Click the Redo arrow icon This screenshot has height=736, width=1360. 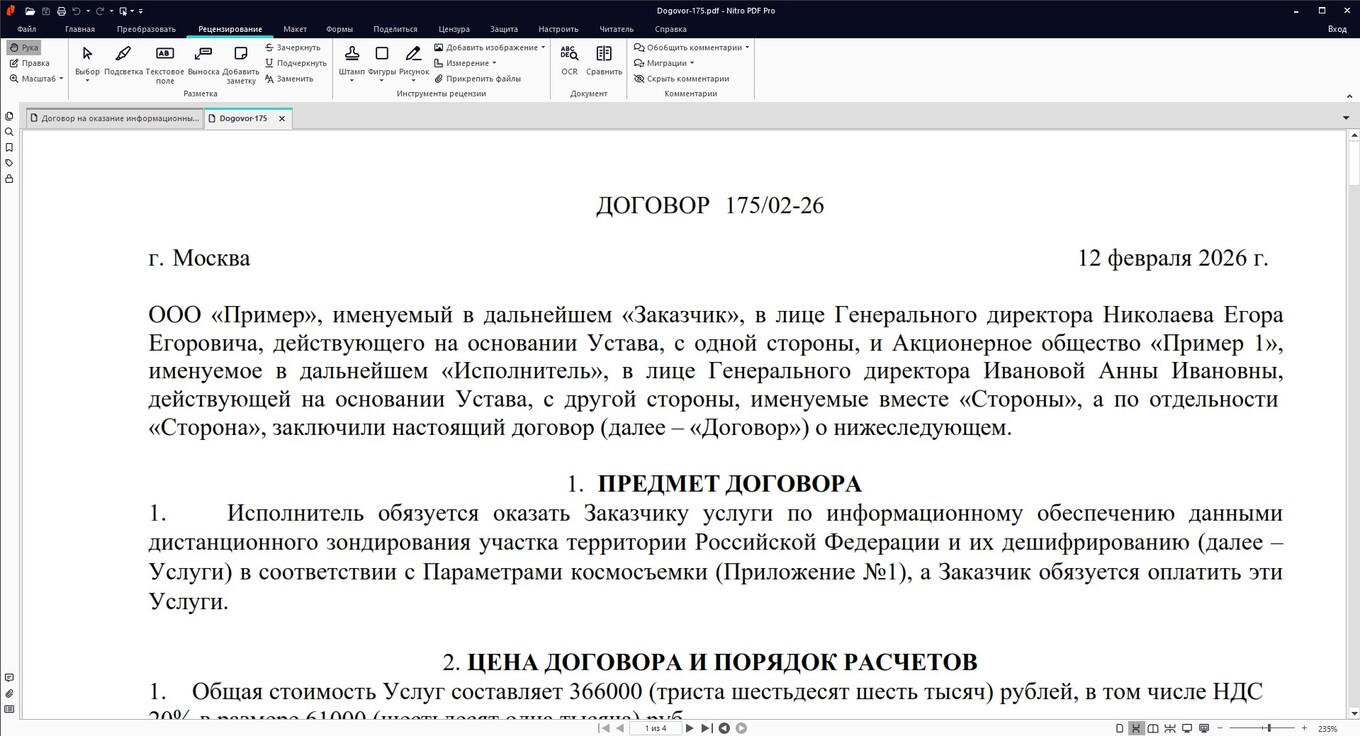[x=100, y=11]
